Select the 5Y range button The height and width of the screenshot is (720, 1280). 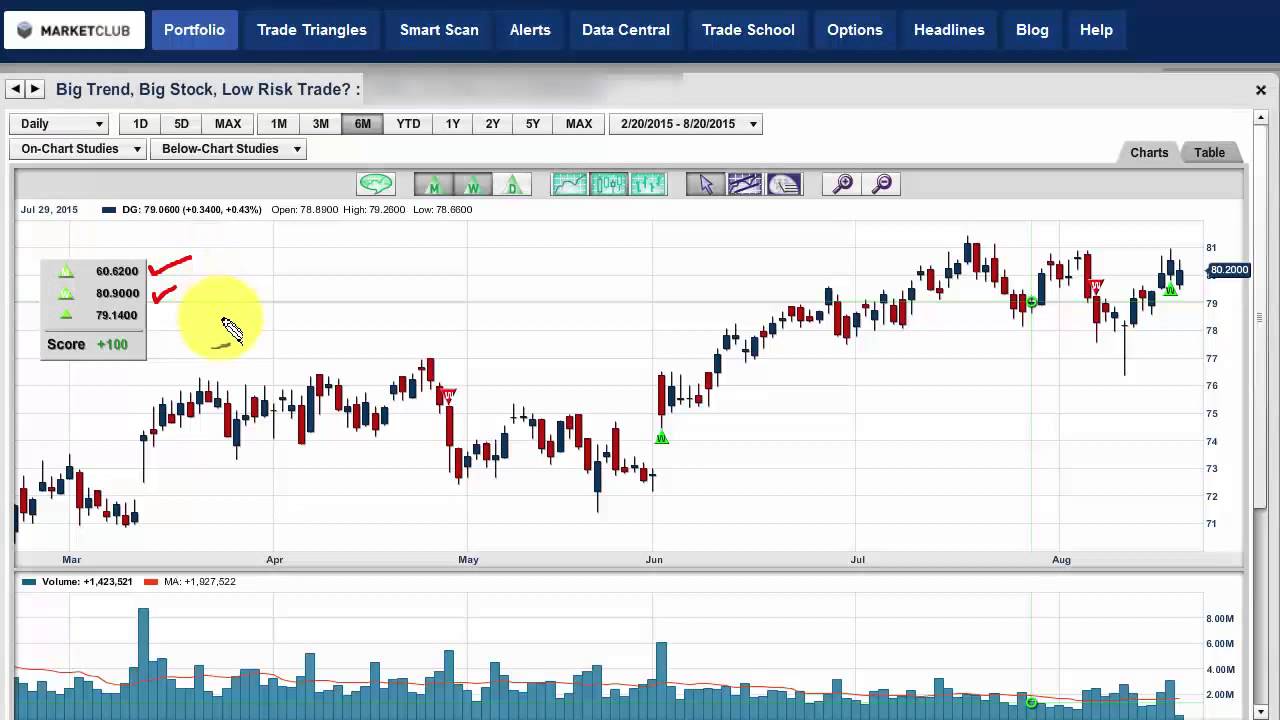533,124
